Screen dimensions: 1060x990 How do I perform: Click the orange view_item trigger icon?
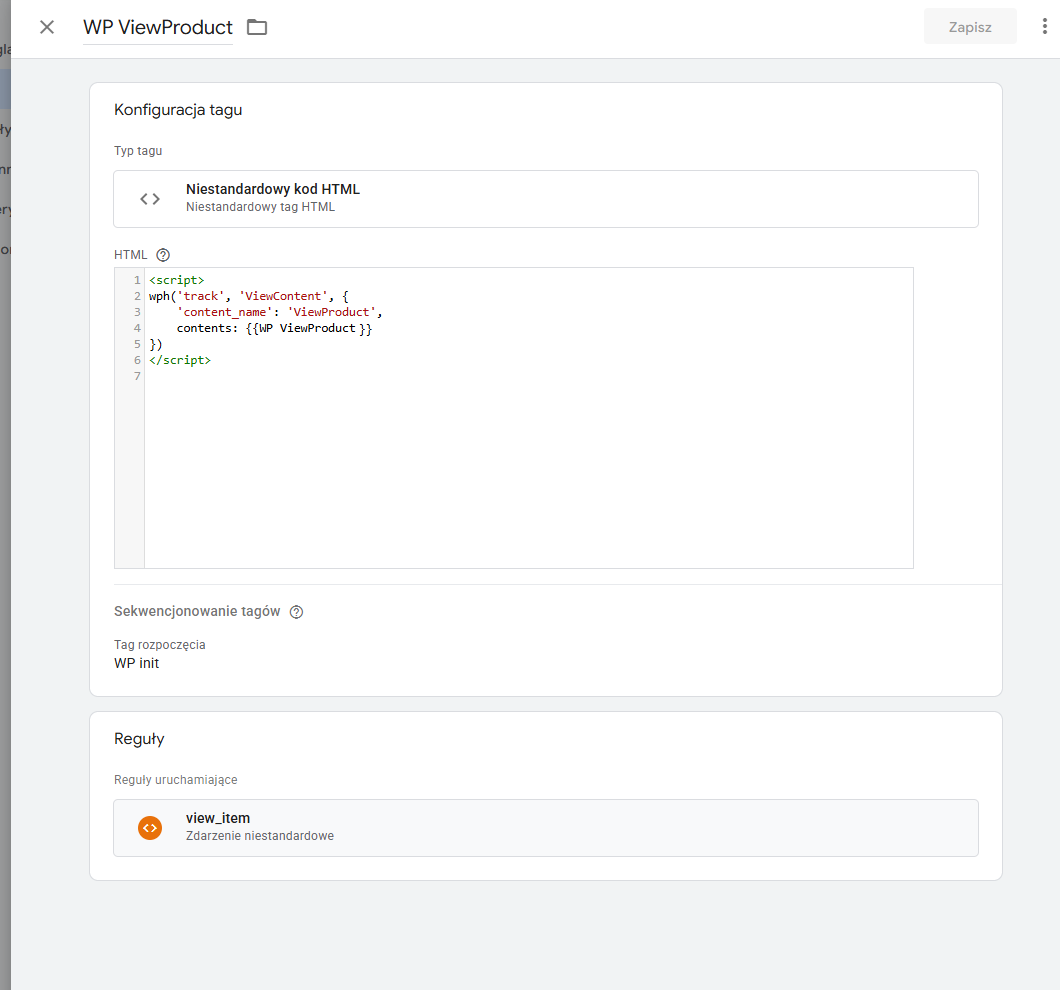pos(150,828)
